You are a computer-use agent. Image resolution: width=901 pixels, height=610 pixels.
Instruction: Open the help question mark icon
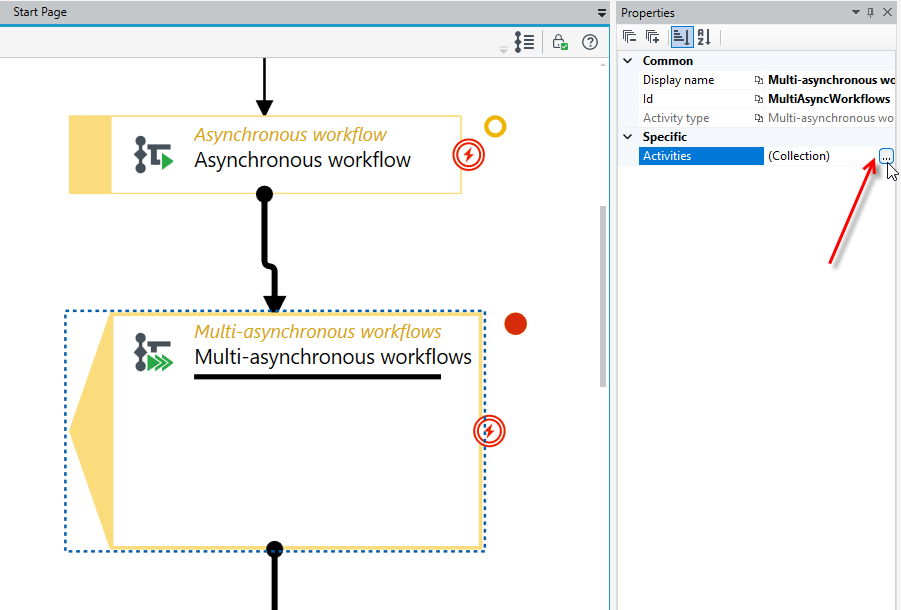(590, 42)
